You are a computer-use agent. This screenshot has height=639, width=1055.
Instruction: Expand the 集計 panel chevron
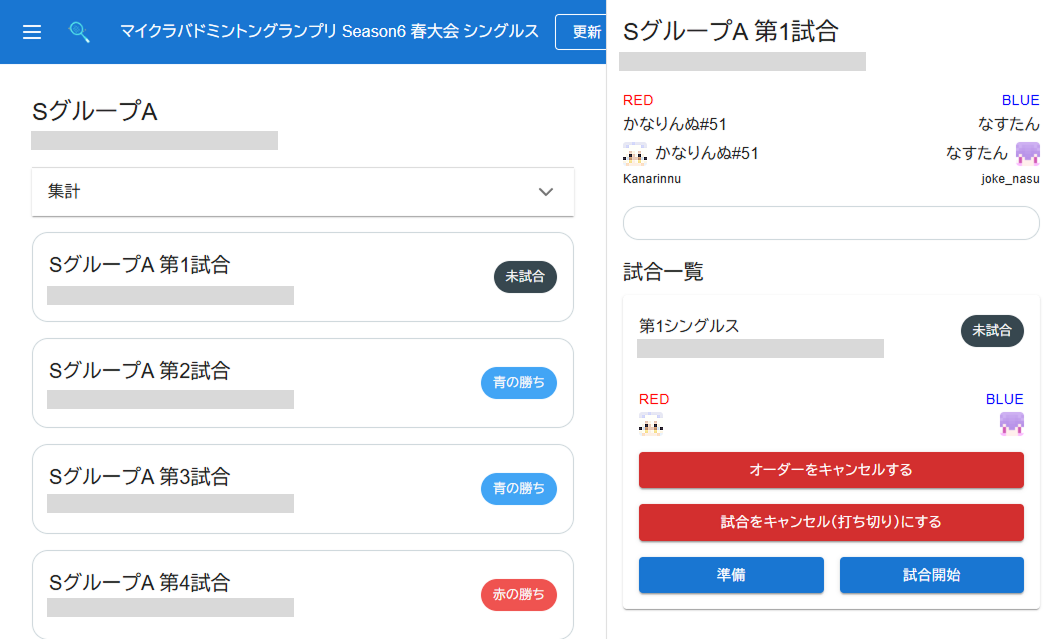[x=546, y=192]
